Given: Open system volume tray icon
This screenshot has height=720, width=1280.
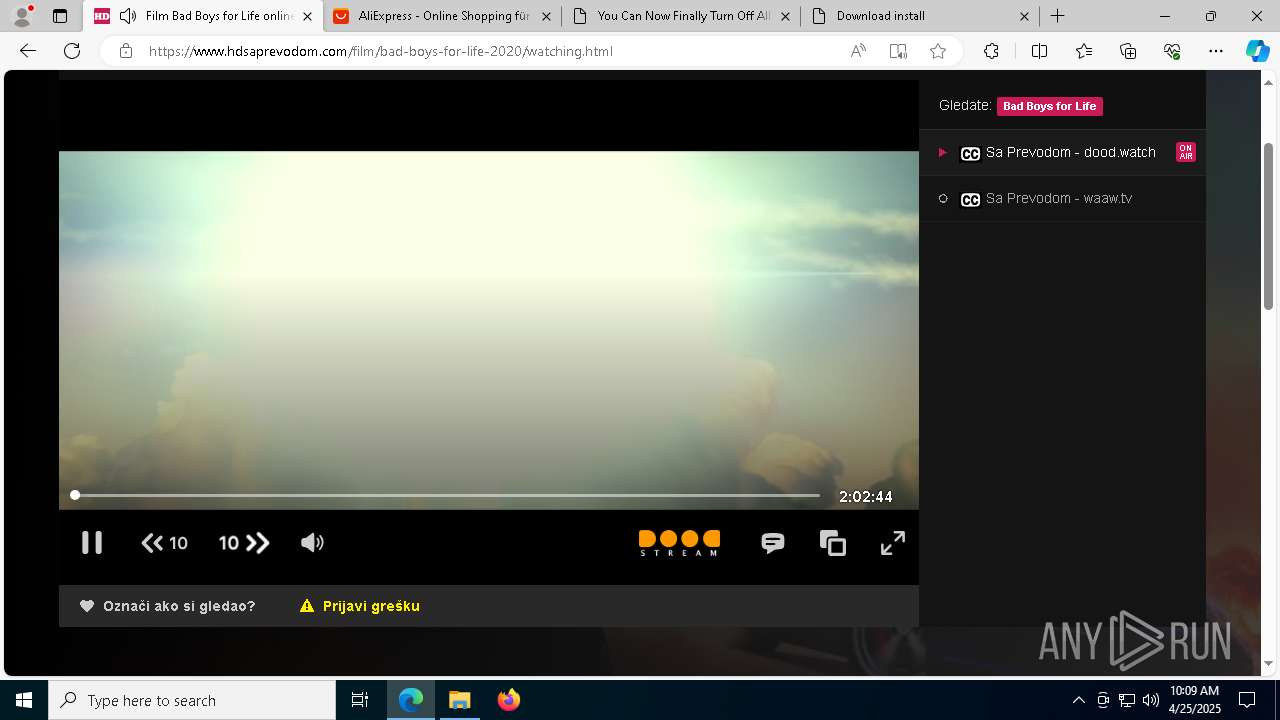Looking at the screenshot, I should pos(1150,700).
